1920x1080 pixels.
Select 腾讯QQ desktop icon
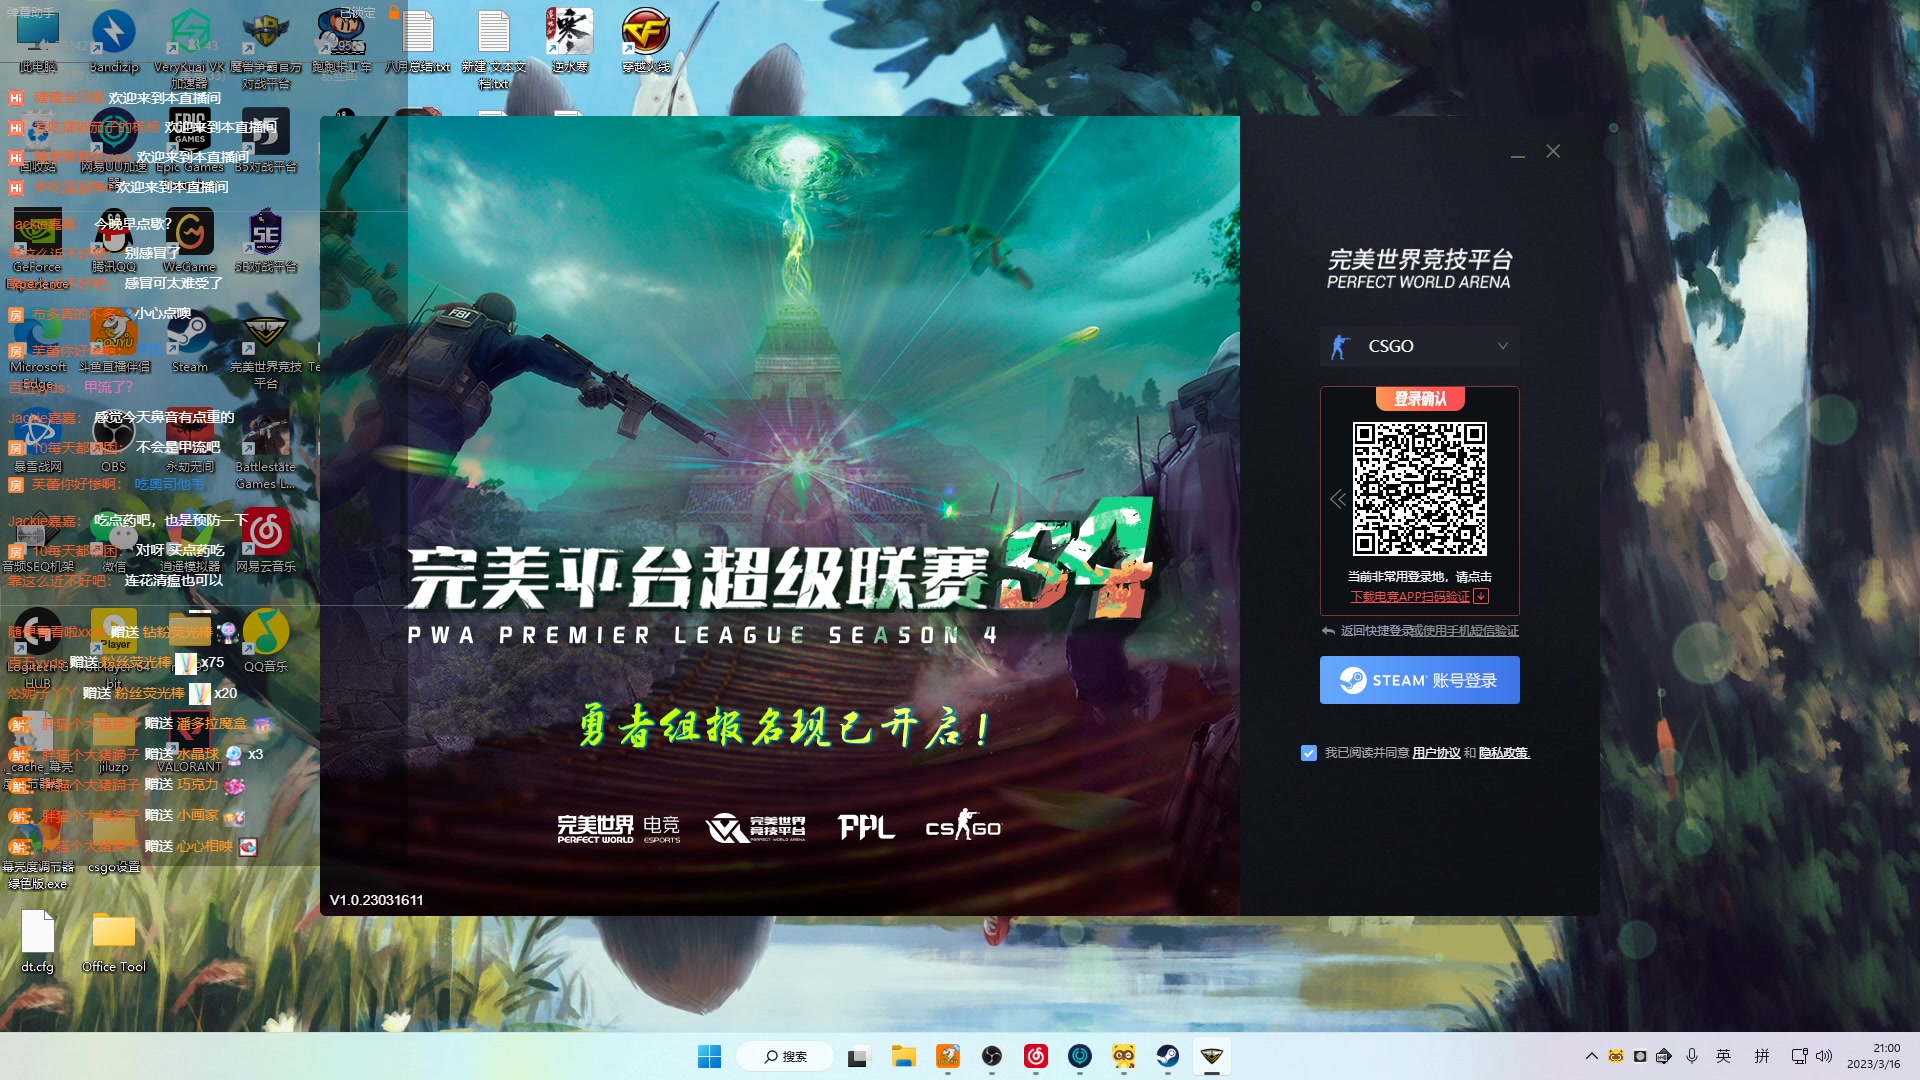[x=114, y=242]
